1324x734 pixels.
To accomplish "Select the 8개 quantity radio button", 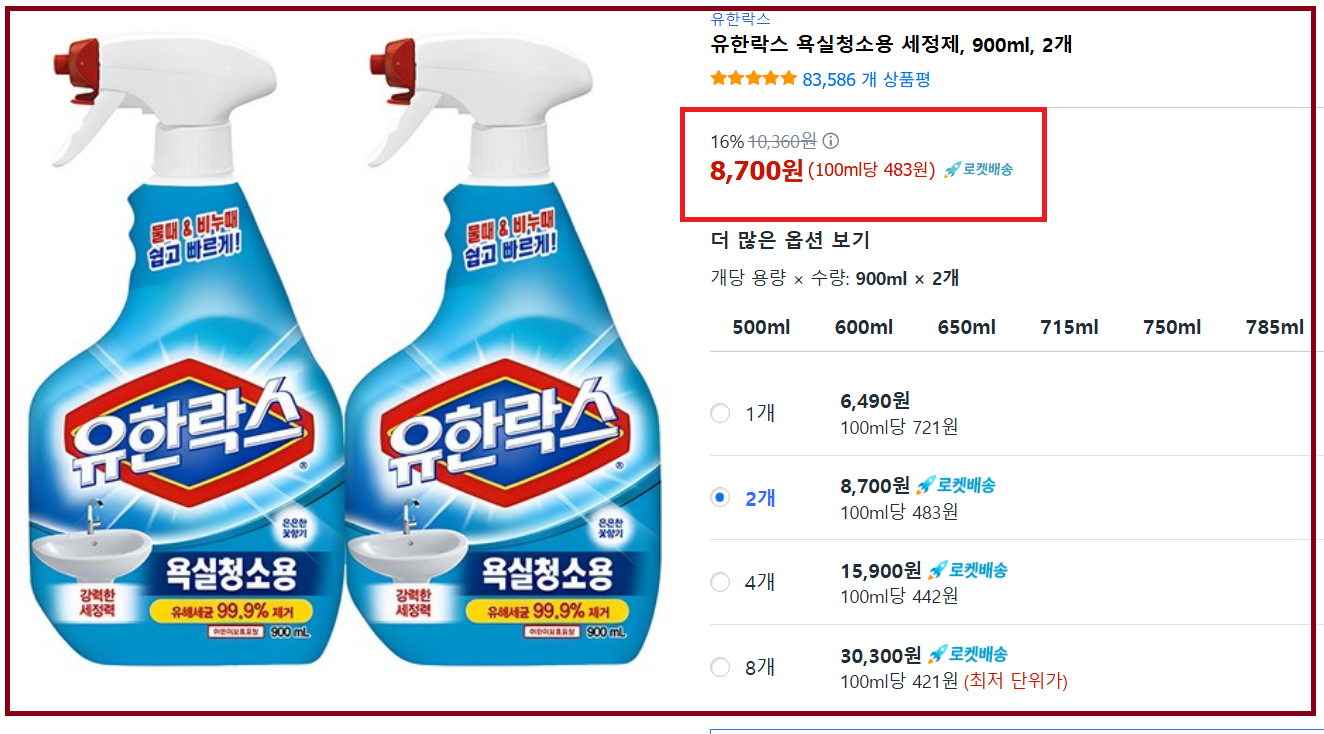I will coord(720,667).
